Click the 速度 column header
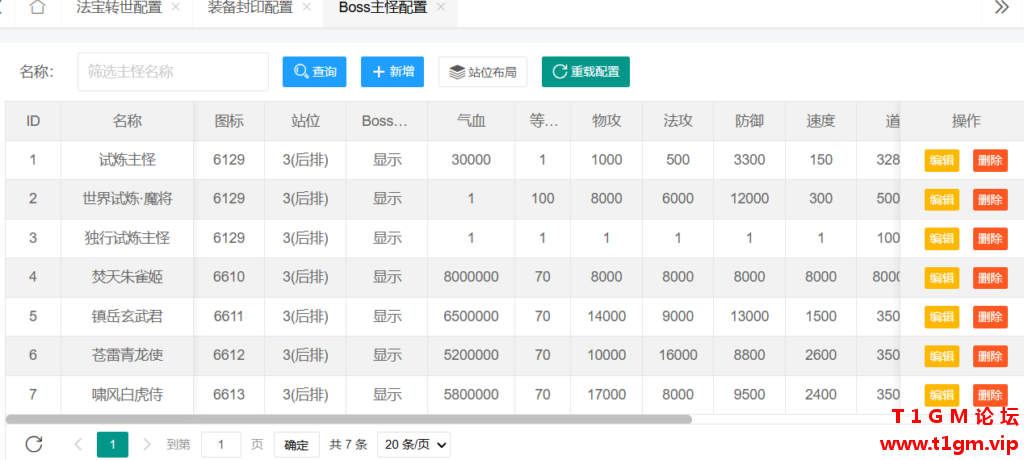Viewport: 1024px width, 460px height. coord(821,121)
